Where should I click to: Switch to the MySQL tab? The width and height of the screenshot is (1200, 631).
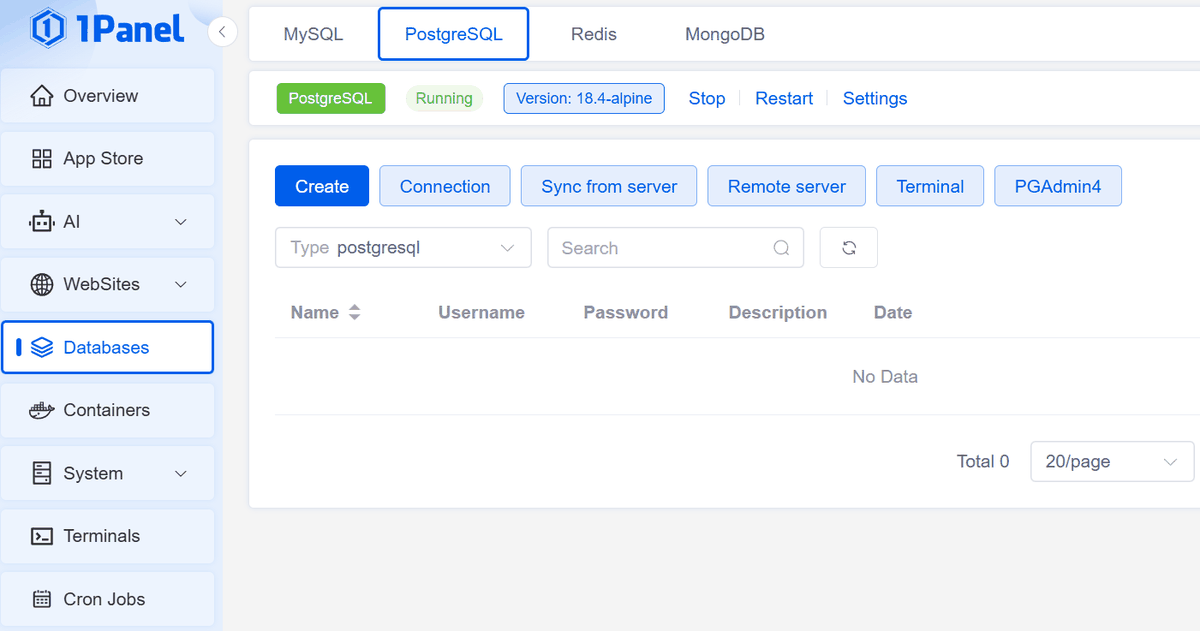point(313,34)
